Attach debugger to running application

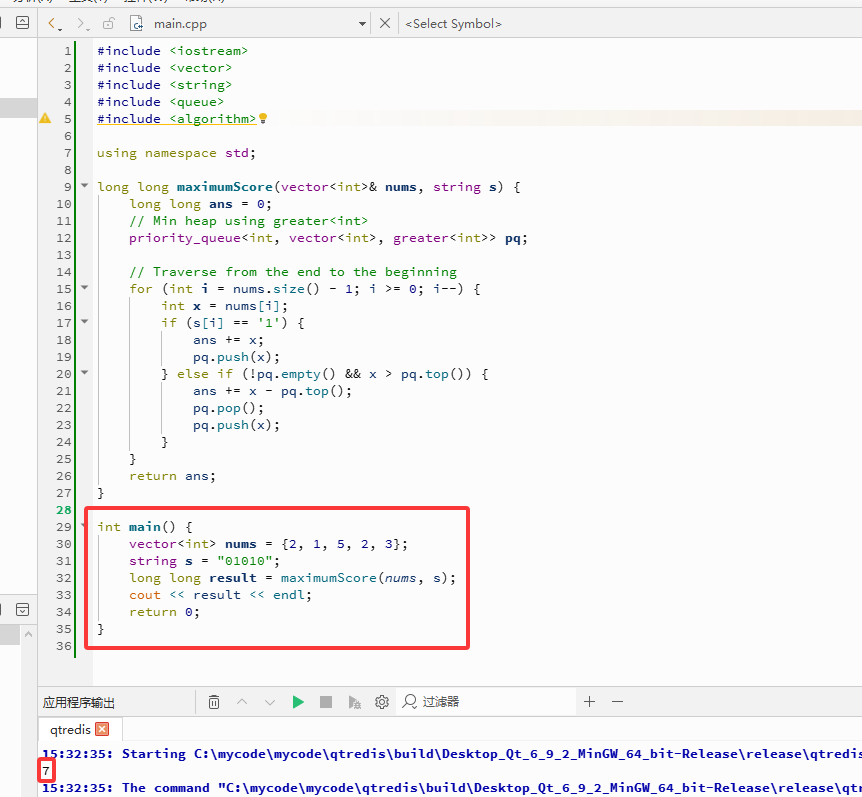[355, 702]
